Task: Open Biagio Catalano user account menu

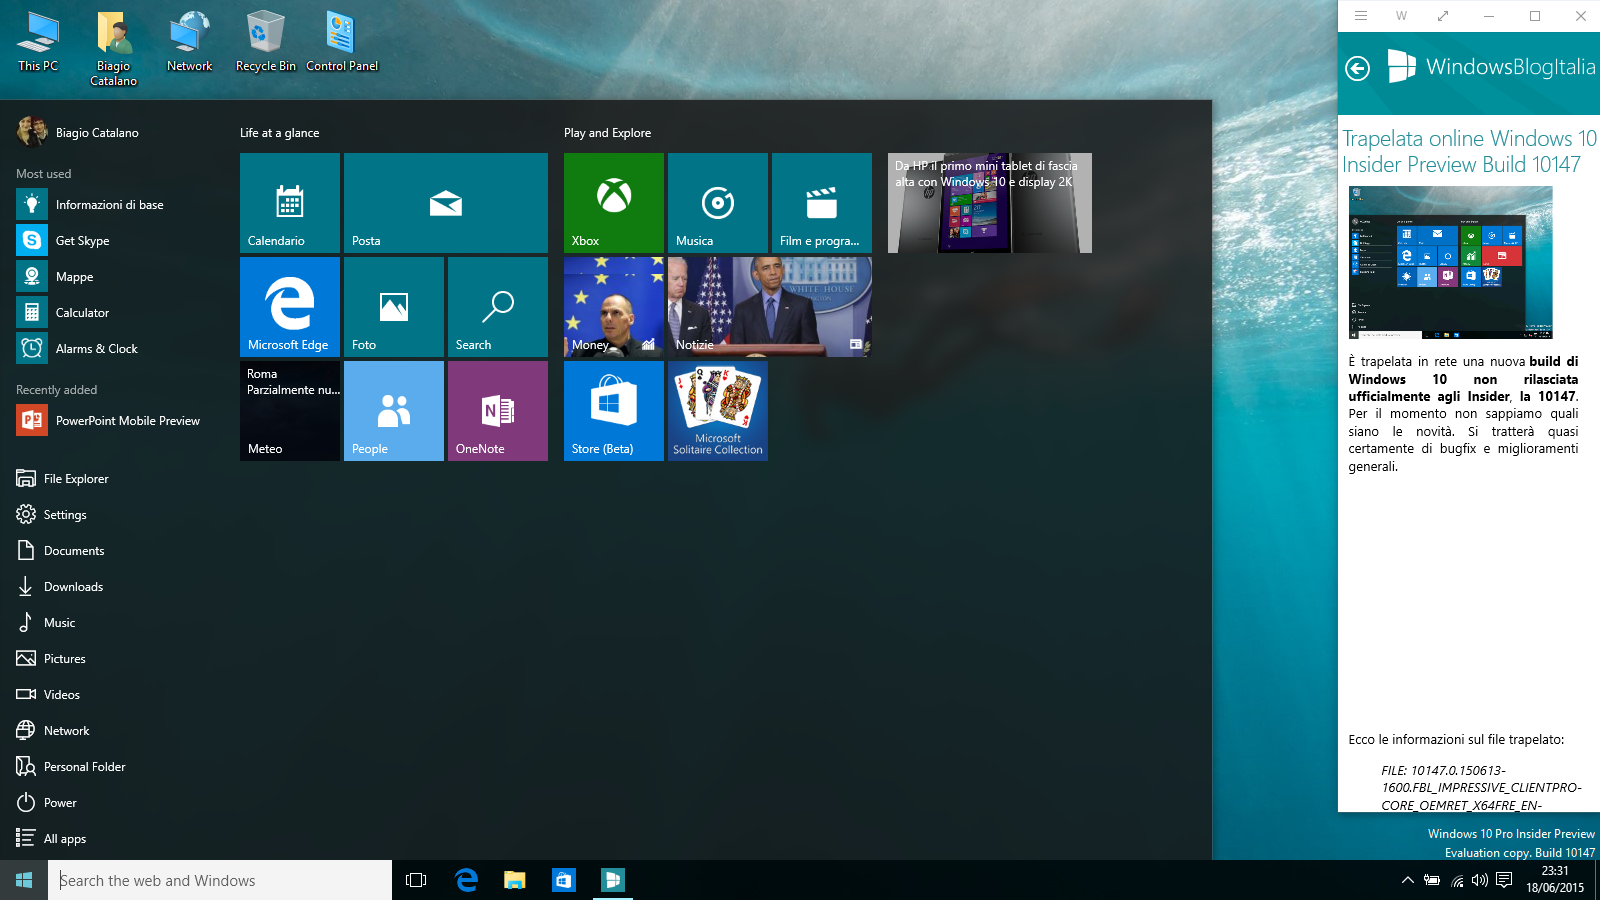Action: click(78, 132)
